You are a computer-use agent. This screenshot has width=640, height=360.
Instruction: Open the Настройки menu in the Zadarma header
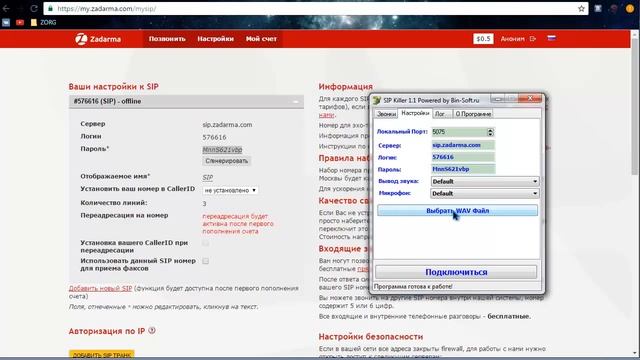216,39
